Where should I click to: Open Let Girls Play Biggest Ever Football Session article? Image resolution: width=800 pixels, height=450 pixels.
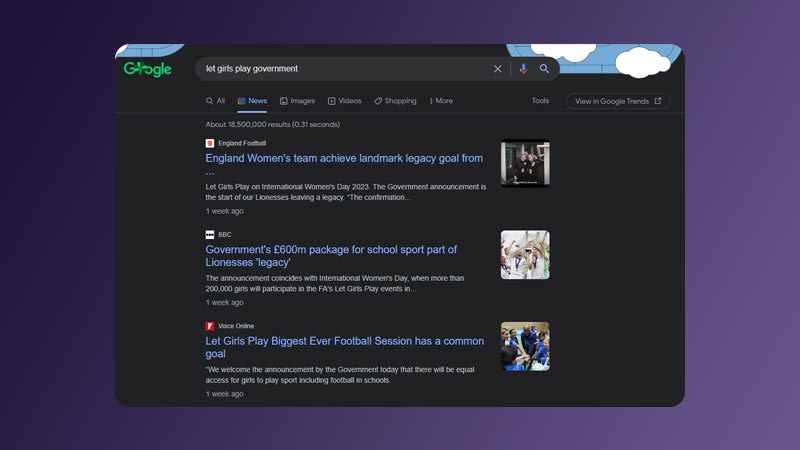point(345,347)
